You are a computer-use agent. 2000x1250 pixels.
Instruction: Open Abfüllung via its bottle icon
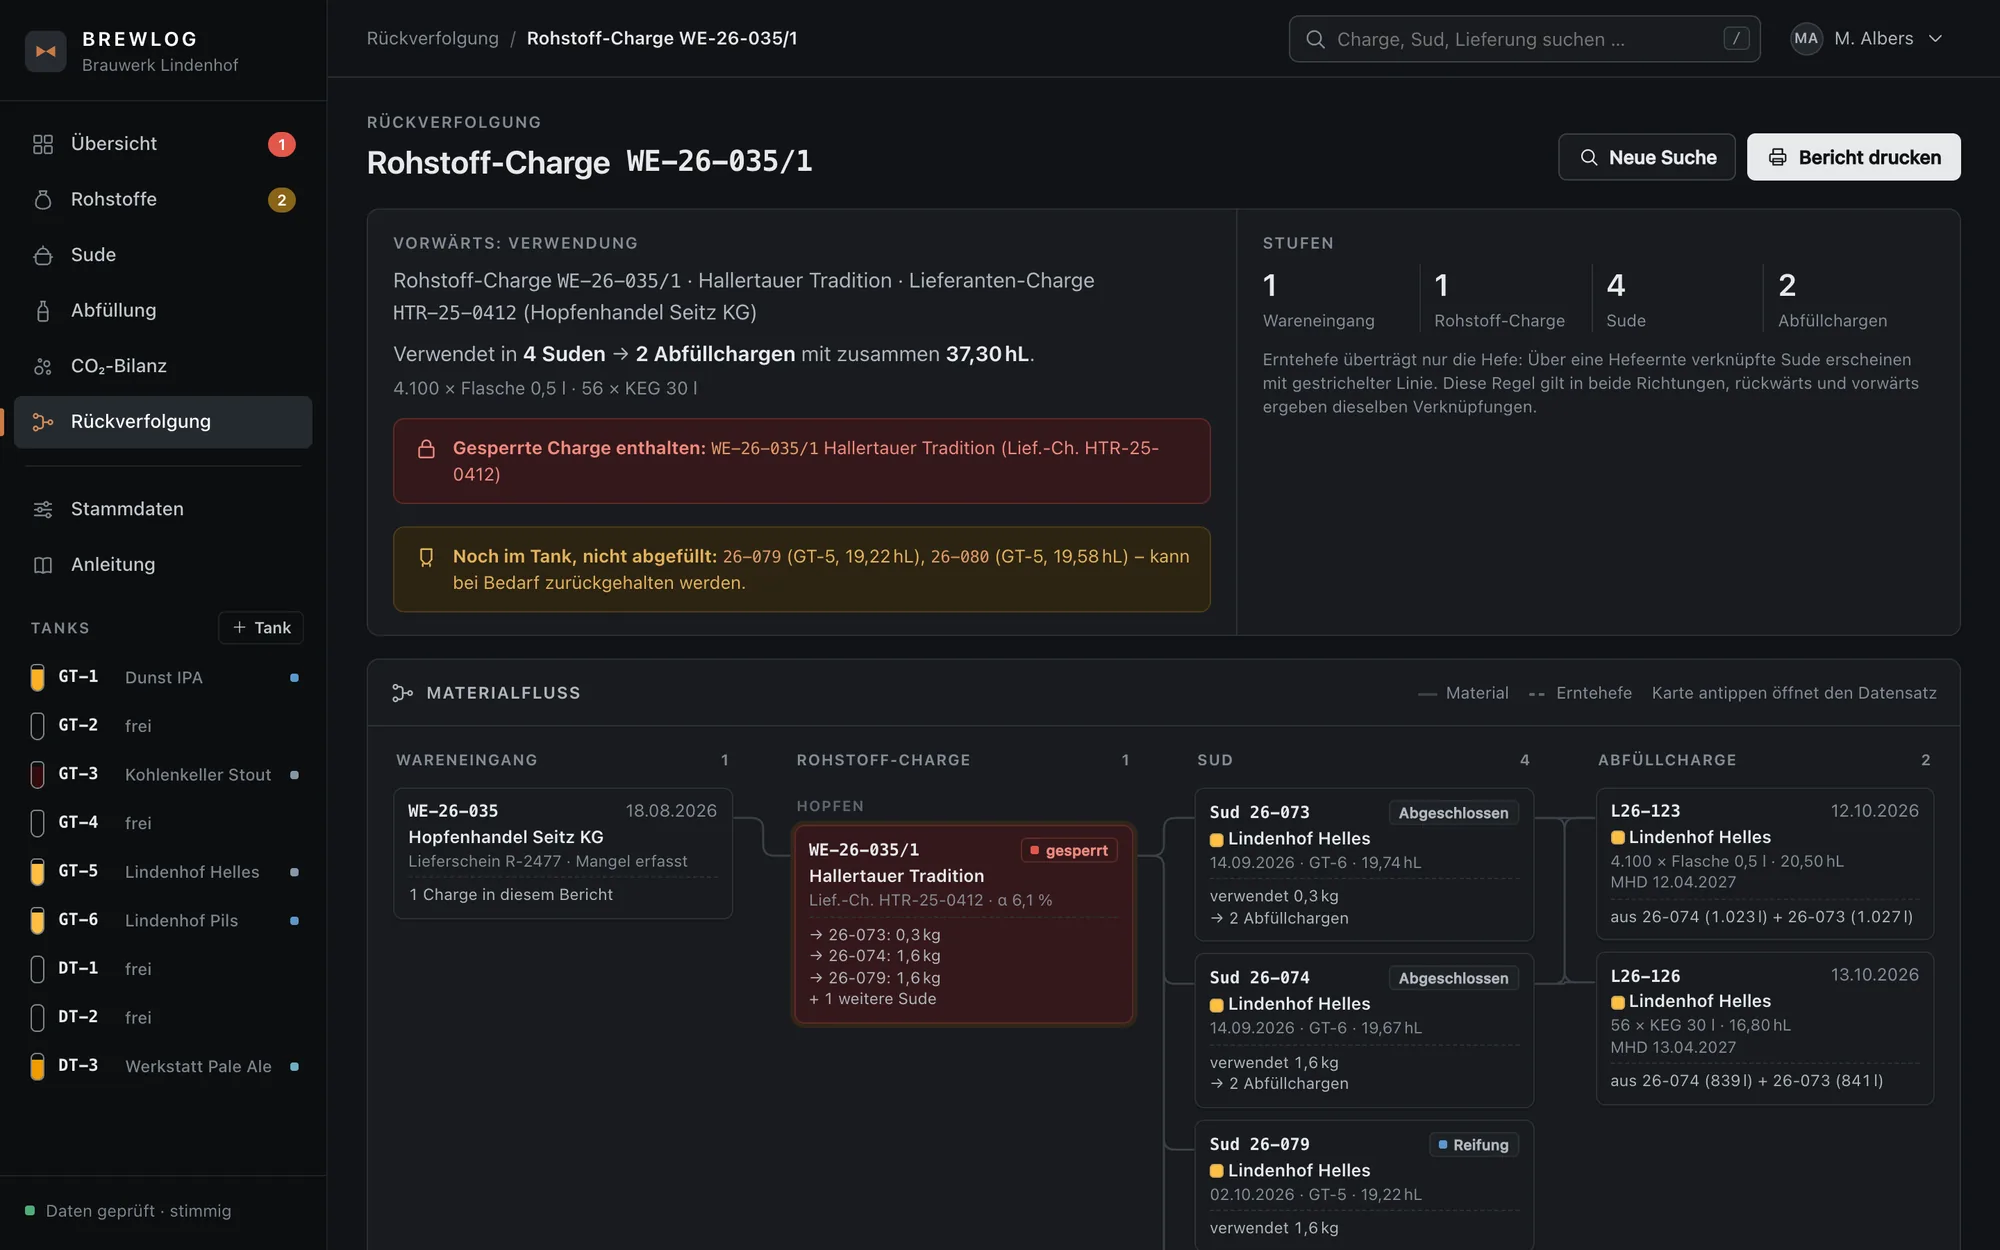[x=43, y=311]
